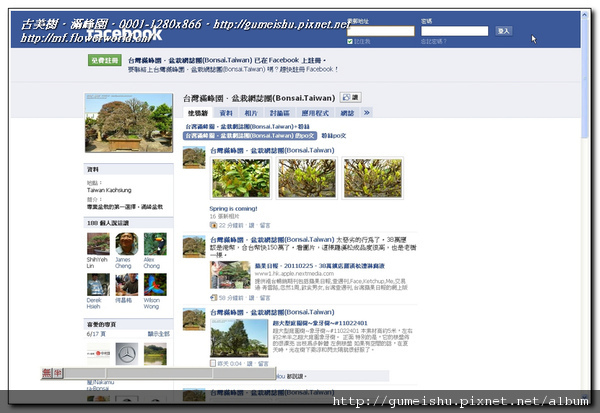Click the 讚 Like button beside page title
The height and width of the screenshot is (413, 600).
351,98
